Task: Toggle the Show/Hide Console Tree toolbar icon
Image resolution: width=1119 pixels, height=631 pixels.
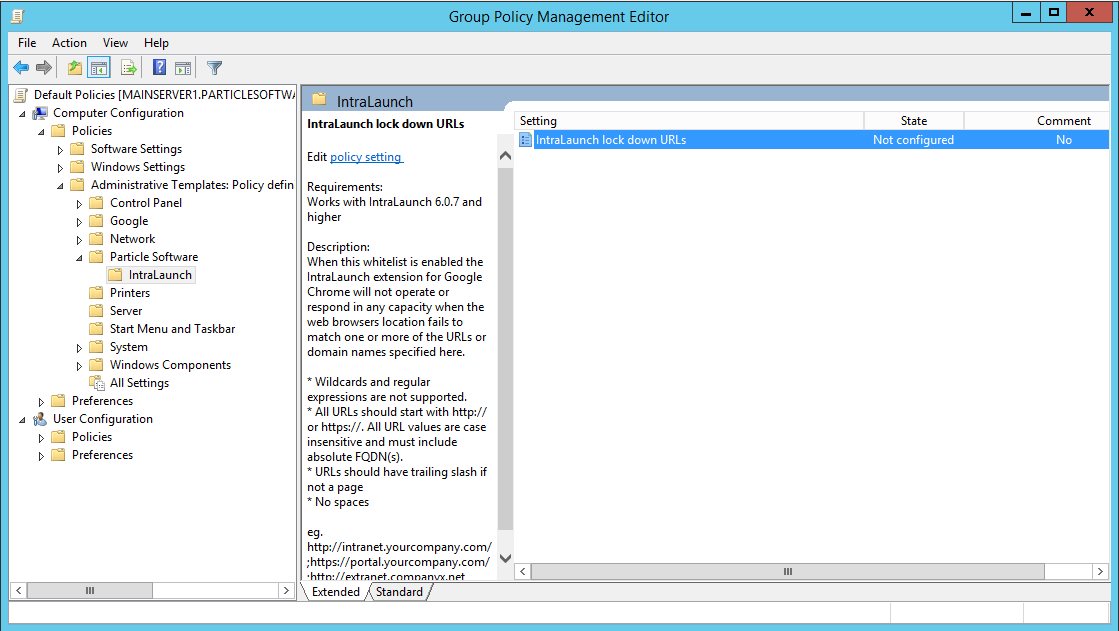Action: click(x=99, y=68)
